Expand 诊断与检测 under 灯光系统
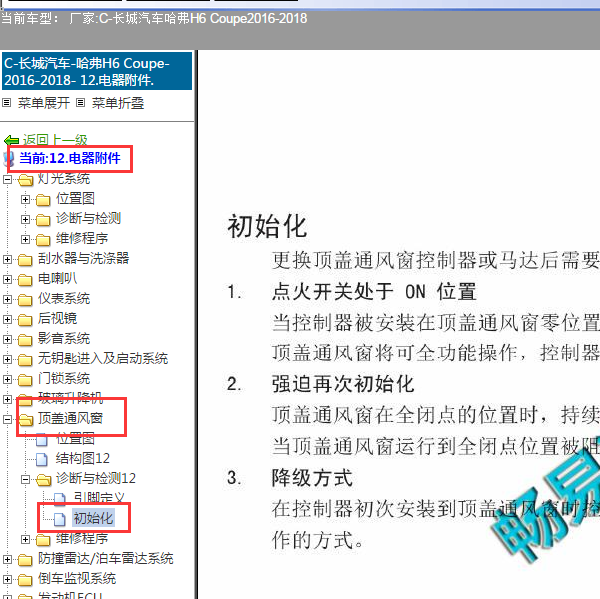 [x=25, y=219]
